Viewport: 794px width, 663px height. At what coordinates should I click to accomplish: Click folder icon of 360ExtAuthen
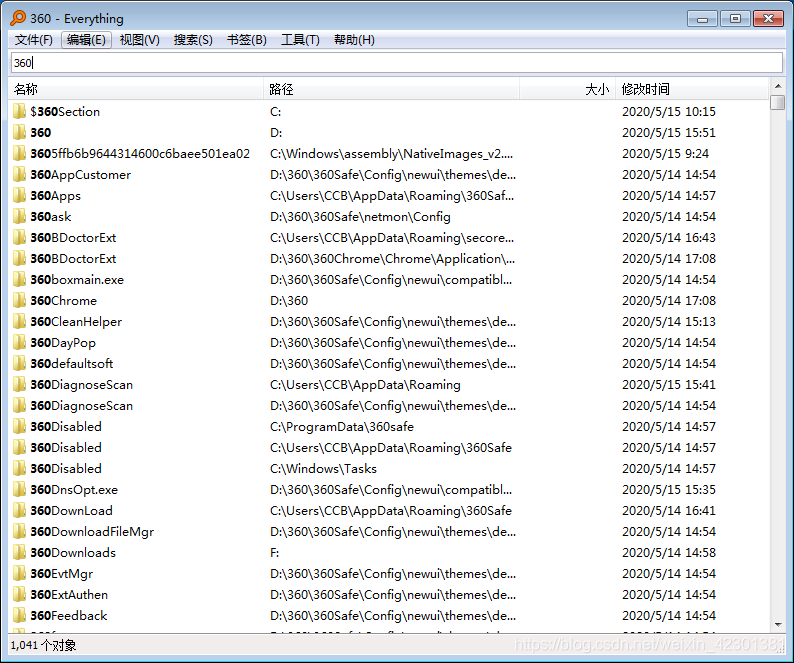[19, 595]
